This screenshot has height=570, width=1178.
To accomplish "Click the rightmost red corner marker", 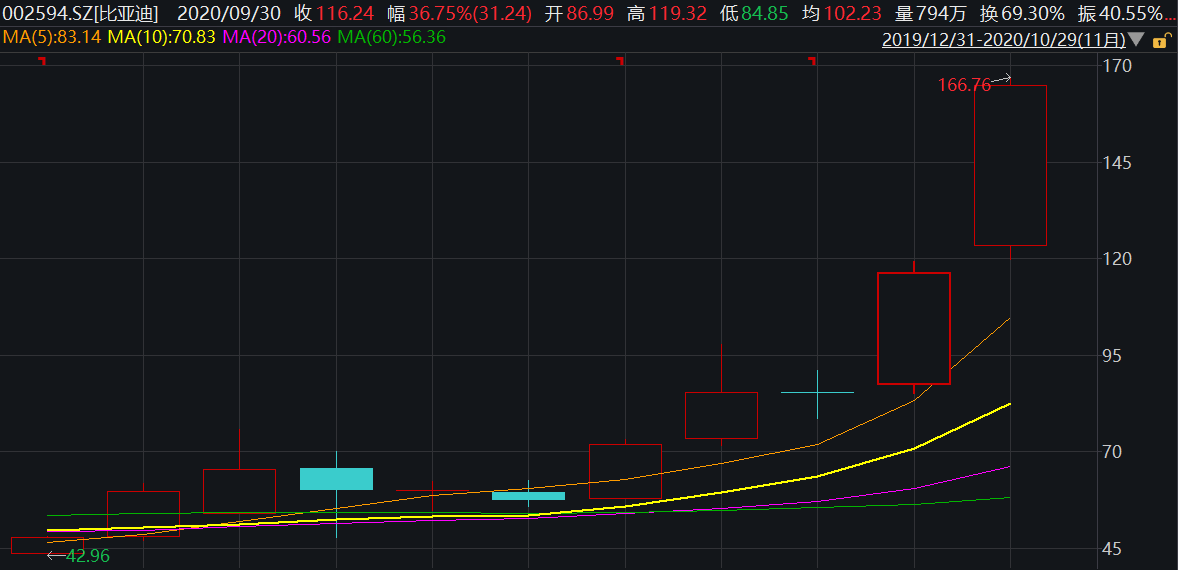I will coord(812,62).
